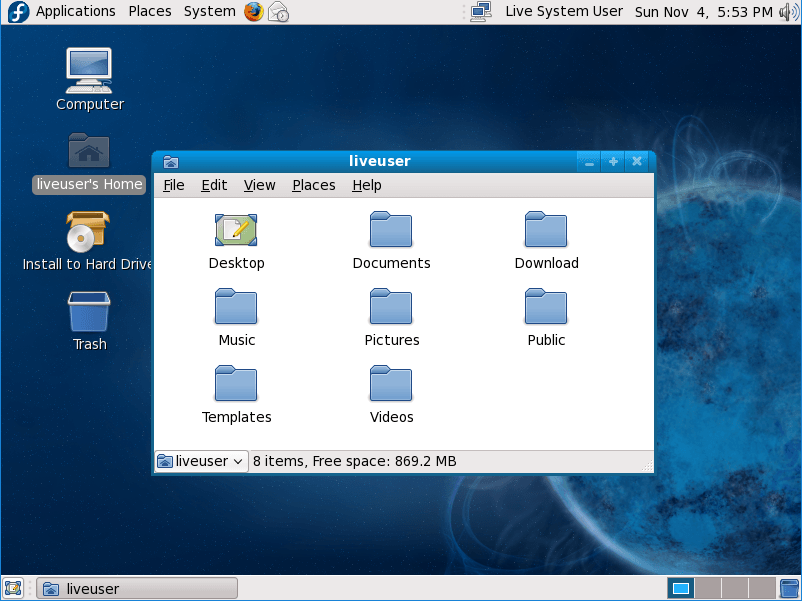This screenshot has width=802, height=601.
Task: Open the Edit menu
Action: (x=214, y=185)
